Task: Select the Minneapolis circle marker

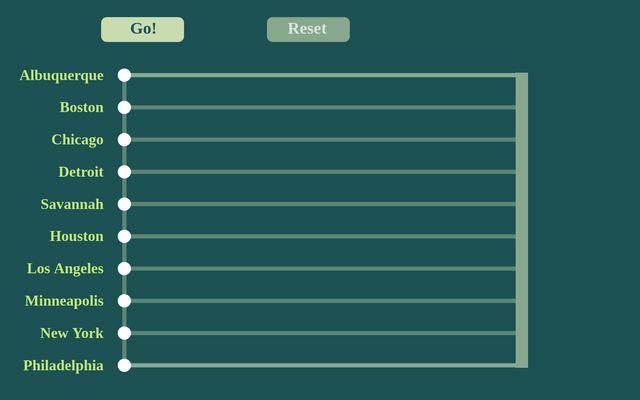Action: [x=124, y=301]
